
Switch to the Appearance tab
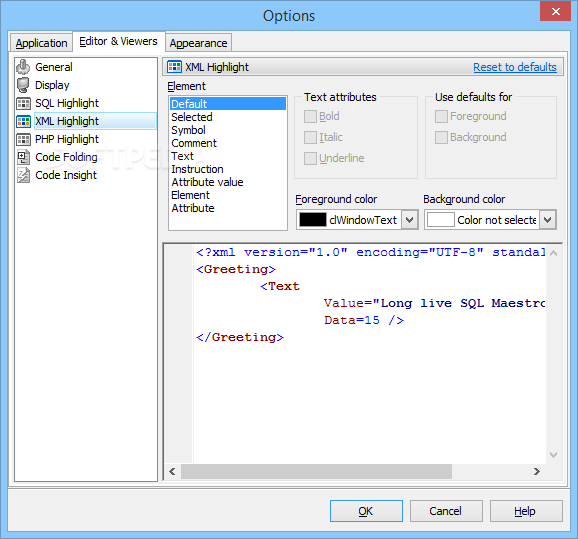pos(198,43)
